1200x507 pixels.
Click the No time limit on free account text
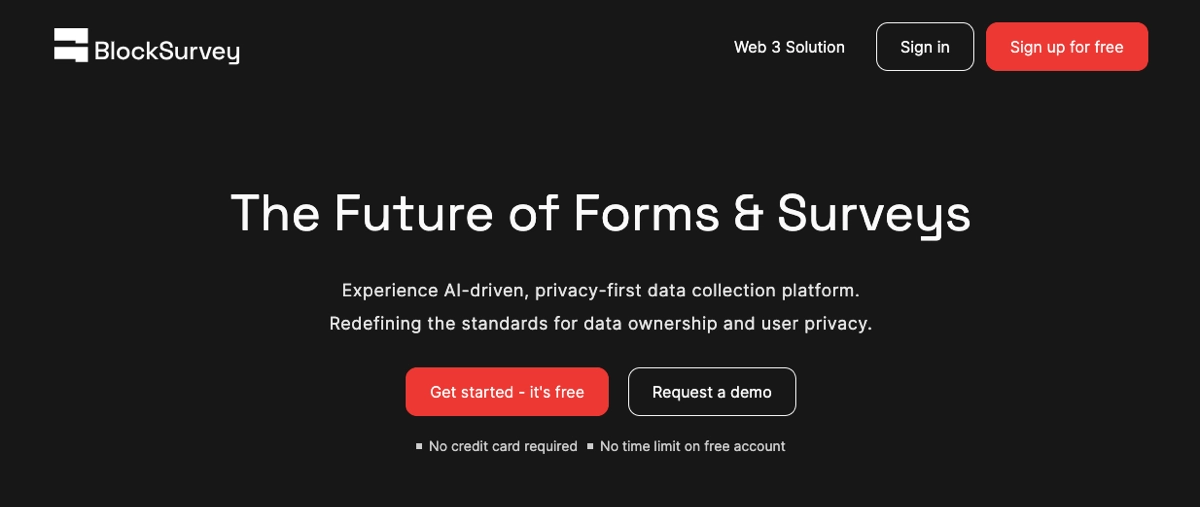click(692, 446)
